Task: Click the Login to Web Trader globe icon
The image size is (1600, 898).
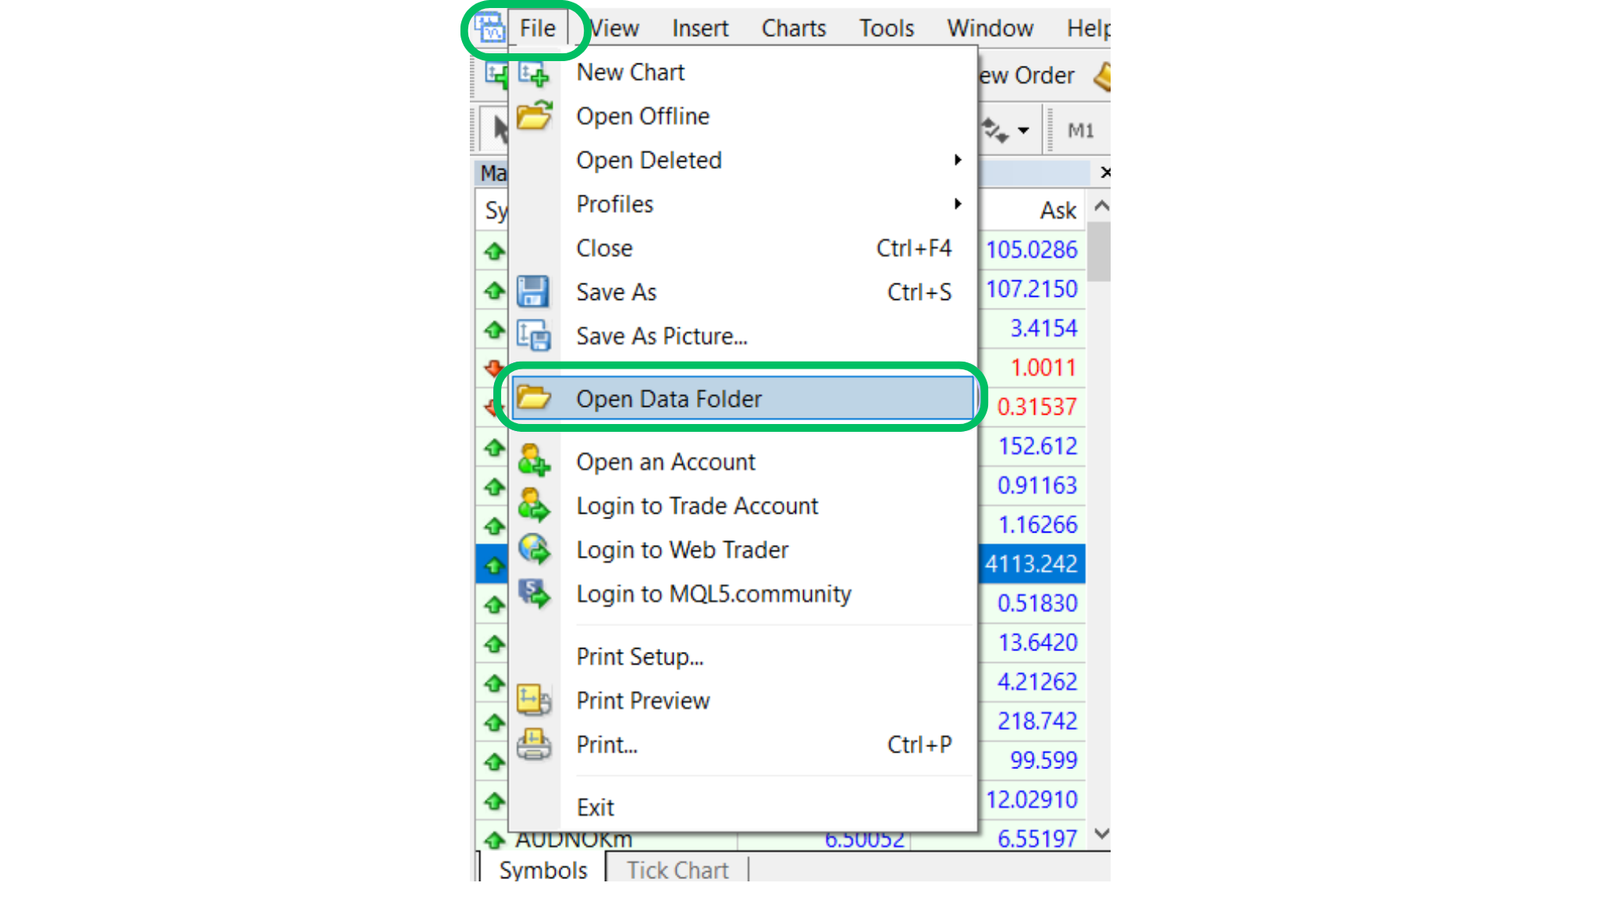Action: pos(533,549)
